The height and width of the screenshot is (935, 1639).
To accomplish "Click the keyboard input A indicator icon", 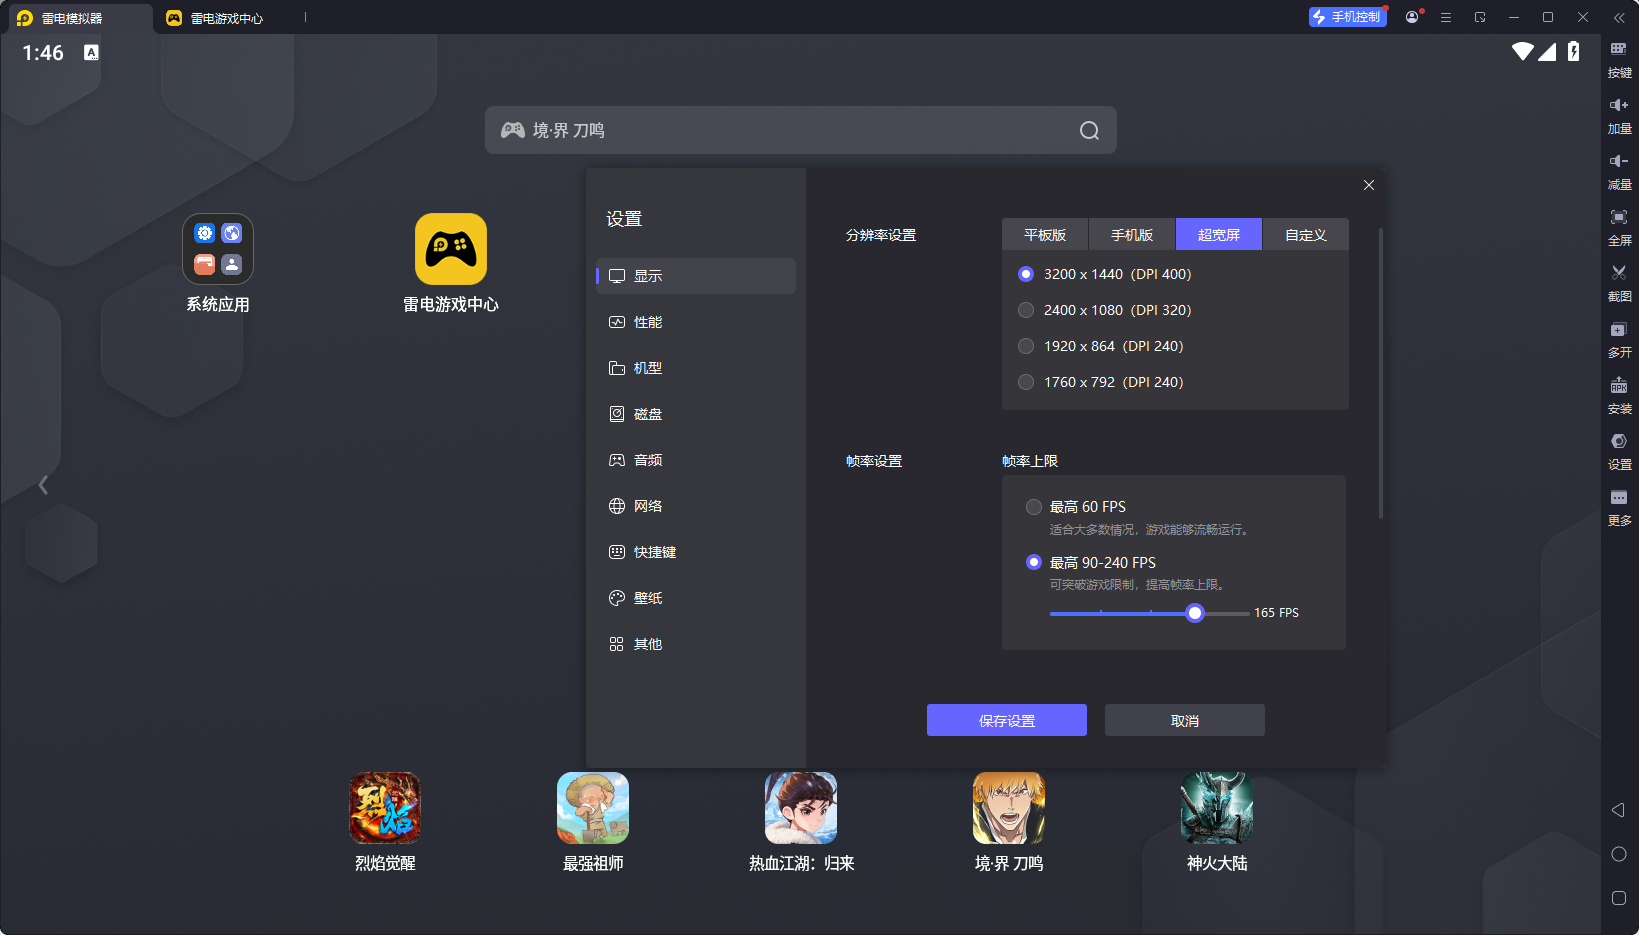I will click(x=91, y=53).
